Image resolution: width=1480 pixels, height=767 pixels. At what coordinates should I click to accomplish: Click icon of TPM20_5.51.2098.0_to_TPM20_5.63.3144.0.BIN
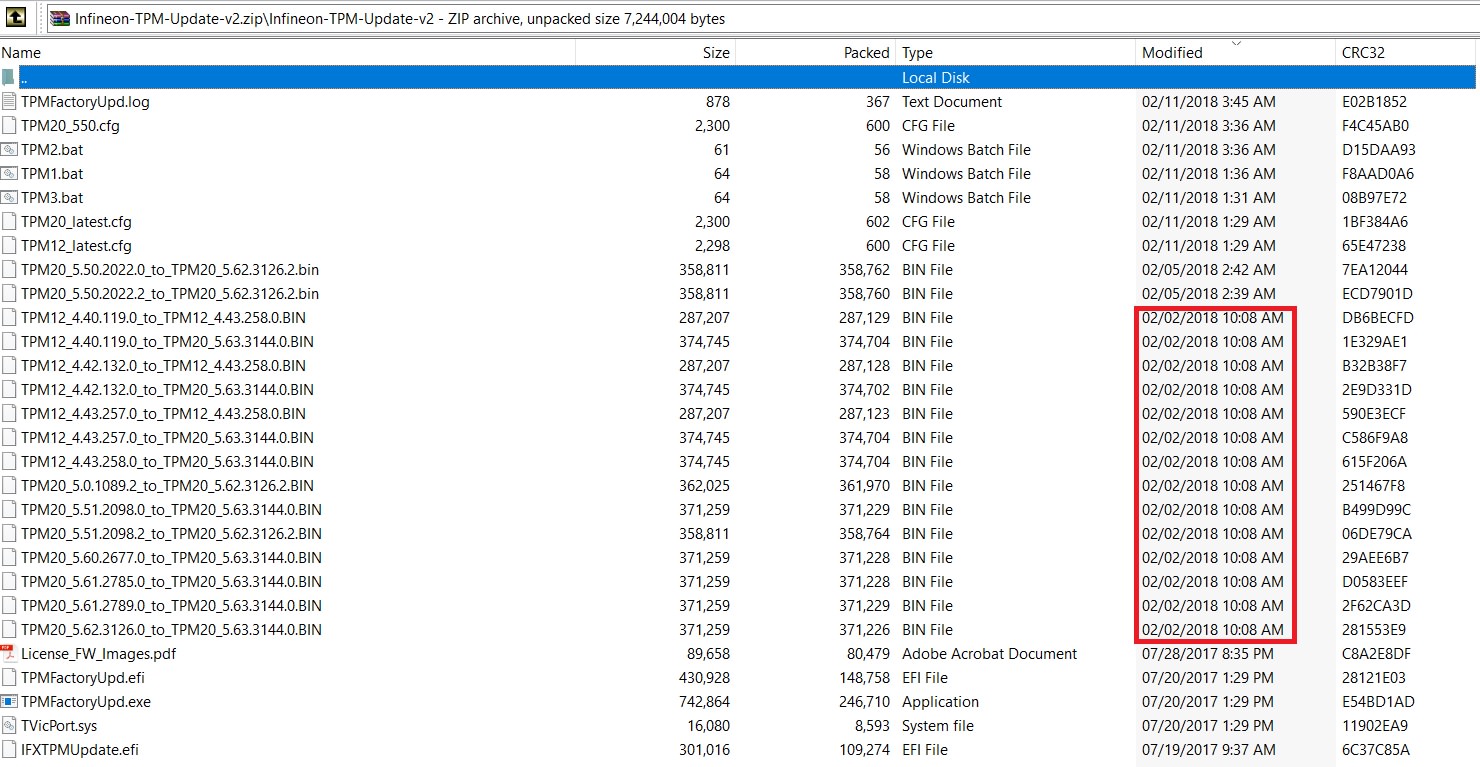click(x=9, y=510)
